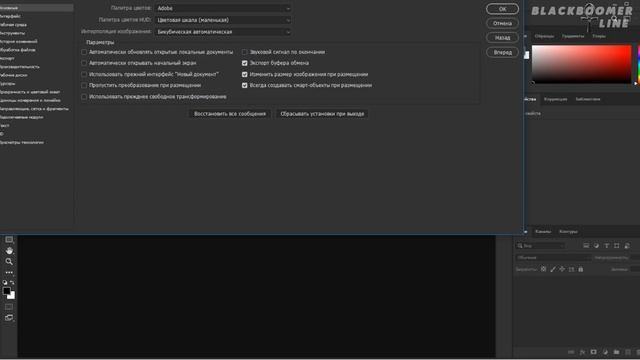Open 'Производительность' preferences category
The height and width of the screenshot is (360, 640).
coord(20,67)
